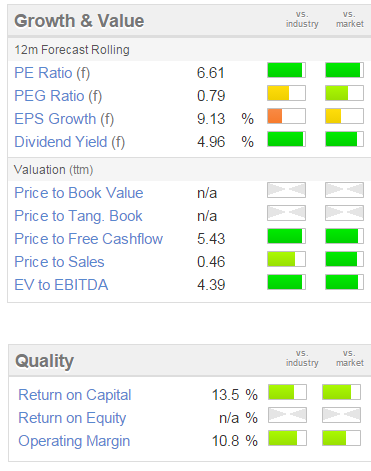Open the PE Ratio (f) link
This screenshot has width=371, height=471.
tap(52, 73)
